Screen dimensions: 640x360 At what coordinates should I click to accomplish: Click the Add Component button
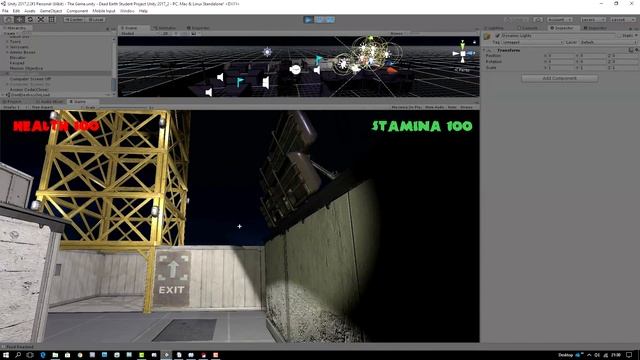[x=560, y=78]
